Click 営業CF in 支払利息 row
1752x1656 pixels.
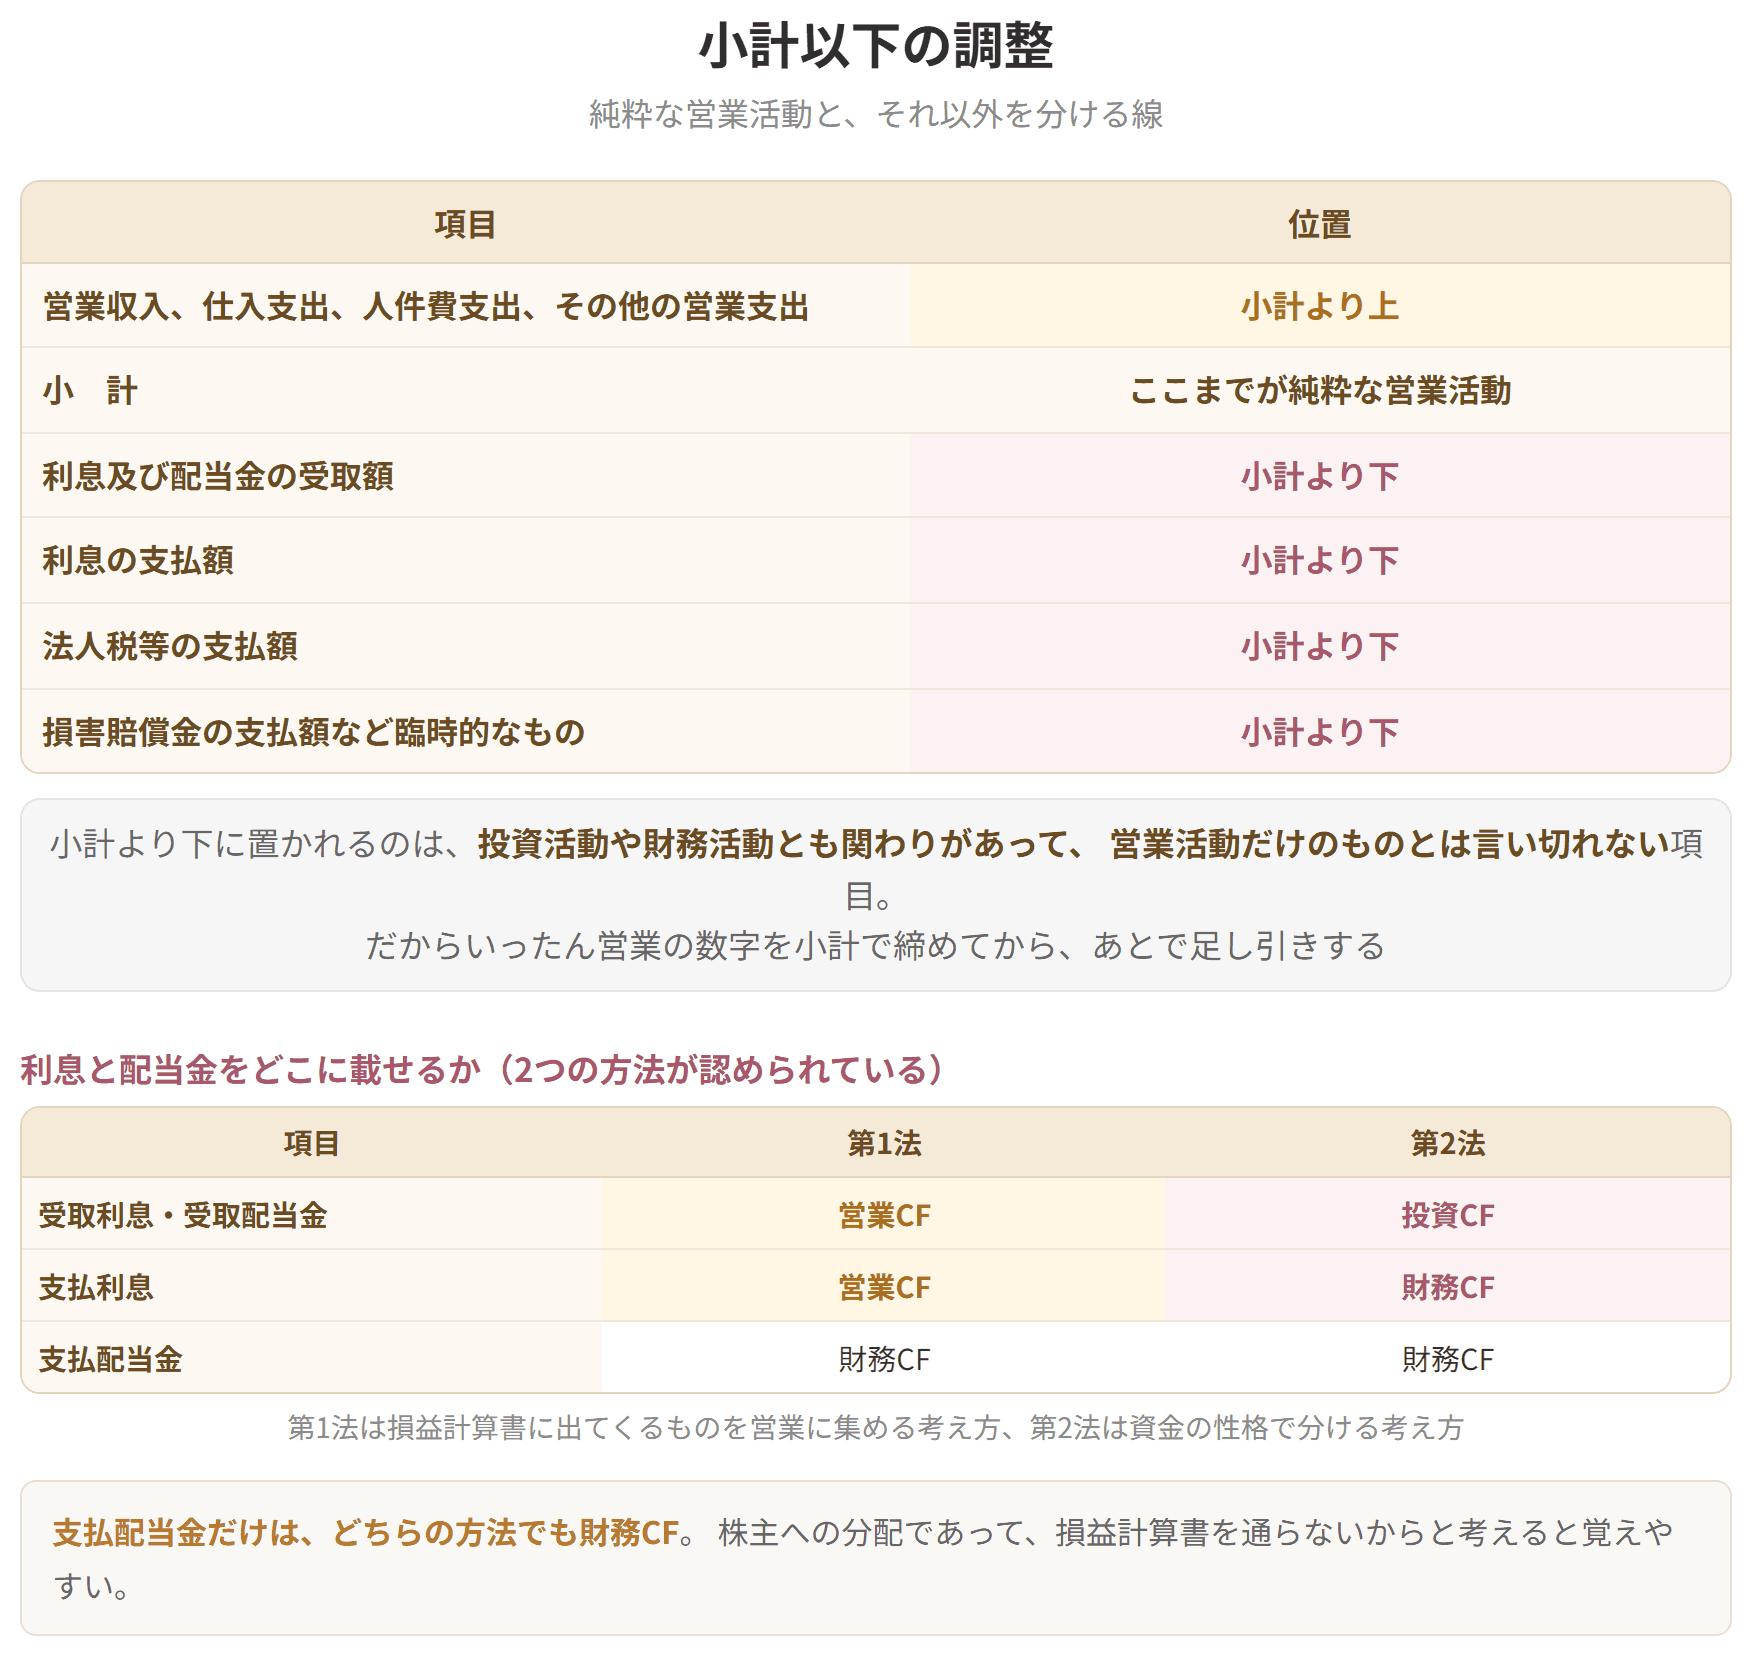pos(884,1287)
